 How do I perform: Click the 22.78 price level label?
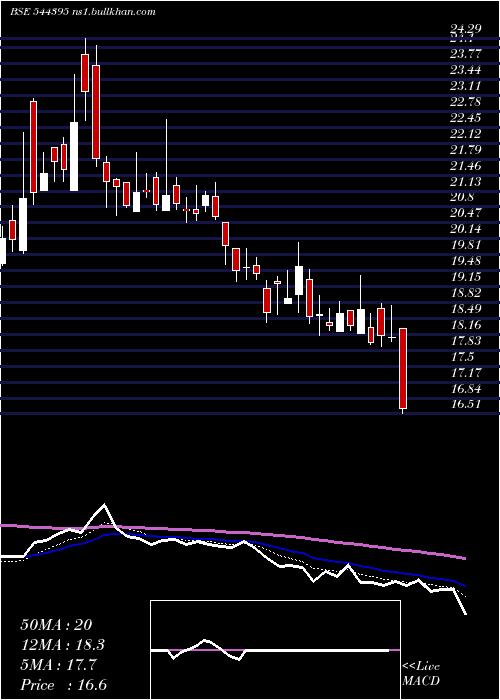466,102
